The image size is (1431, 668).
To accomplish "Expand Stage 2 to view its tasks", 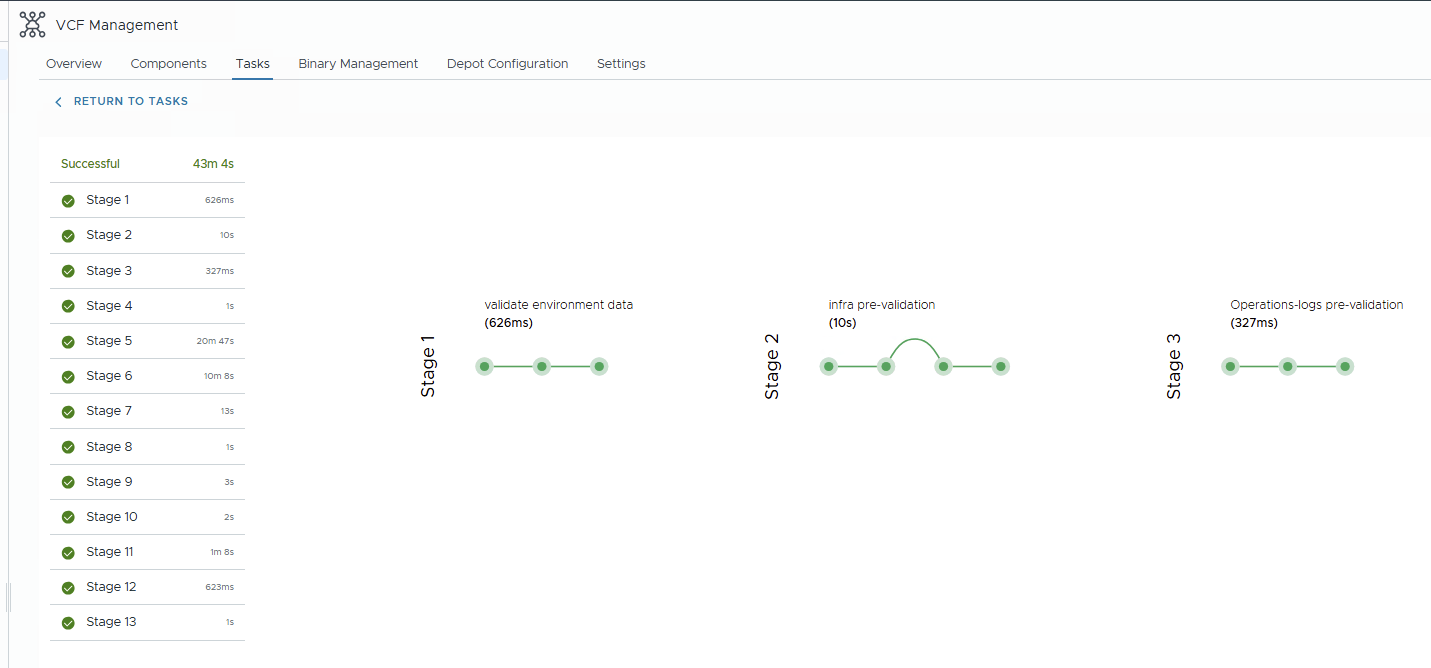I will pos(107,235).
